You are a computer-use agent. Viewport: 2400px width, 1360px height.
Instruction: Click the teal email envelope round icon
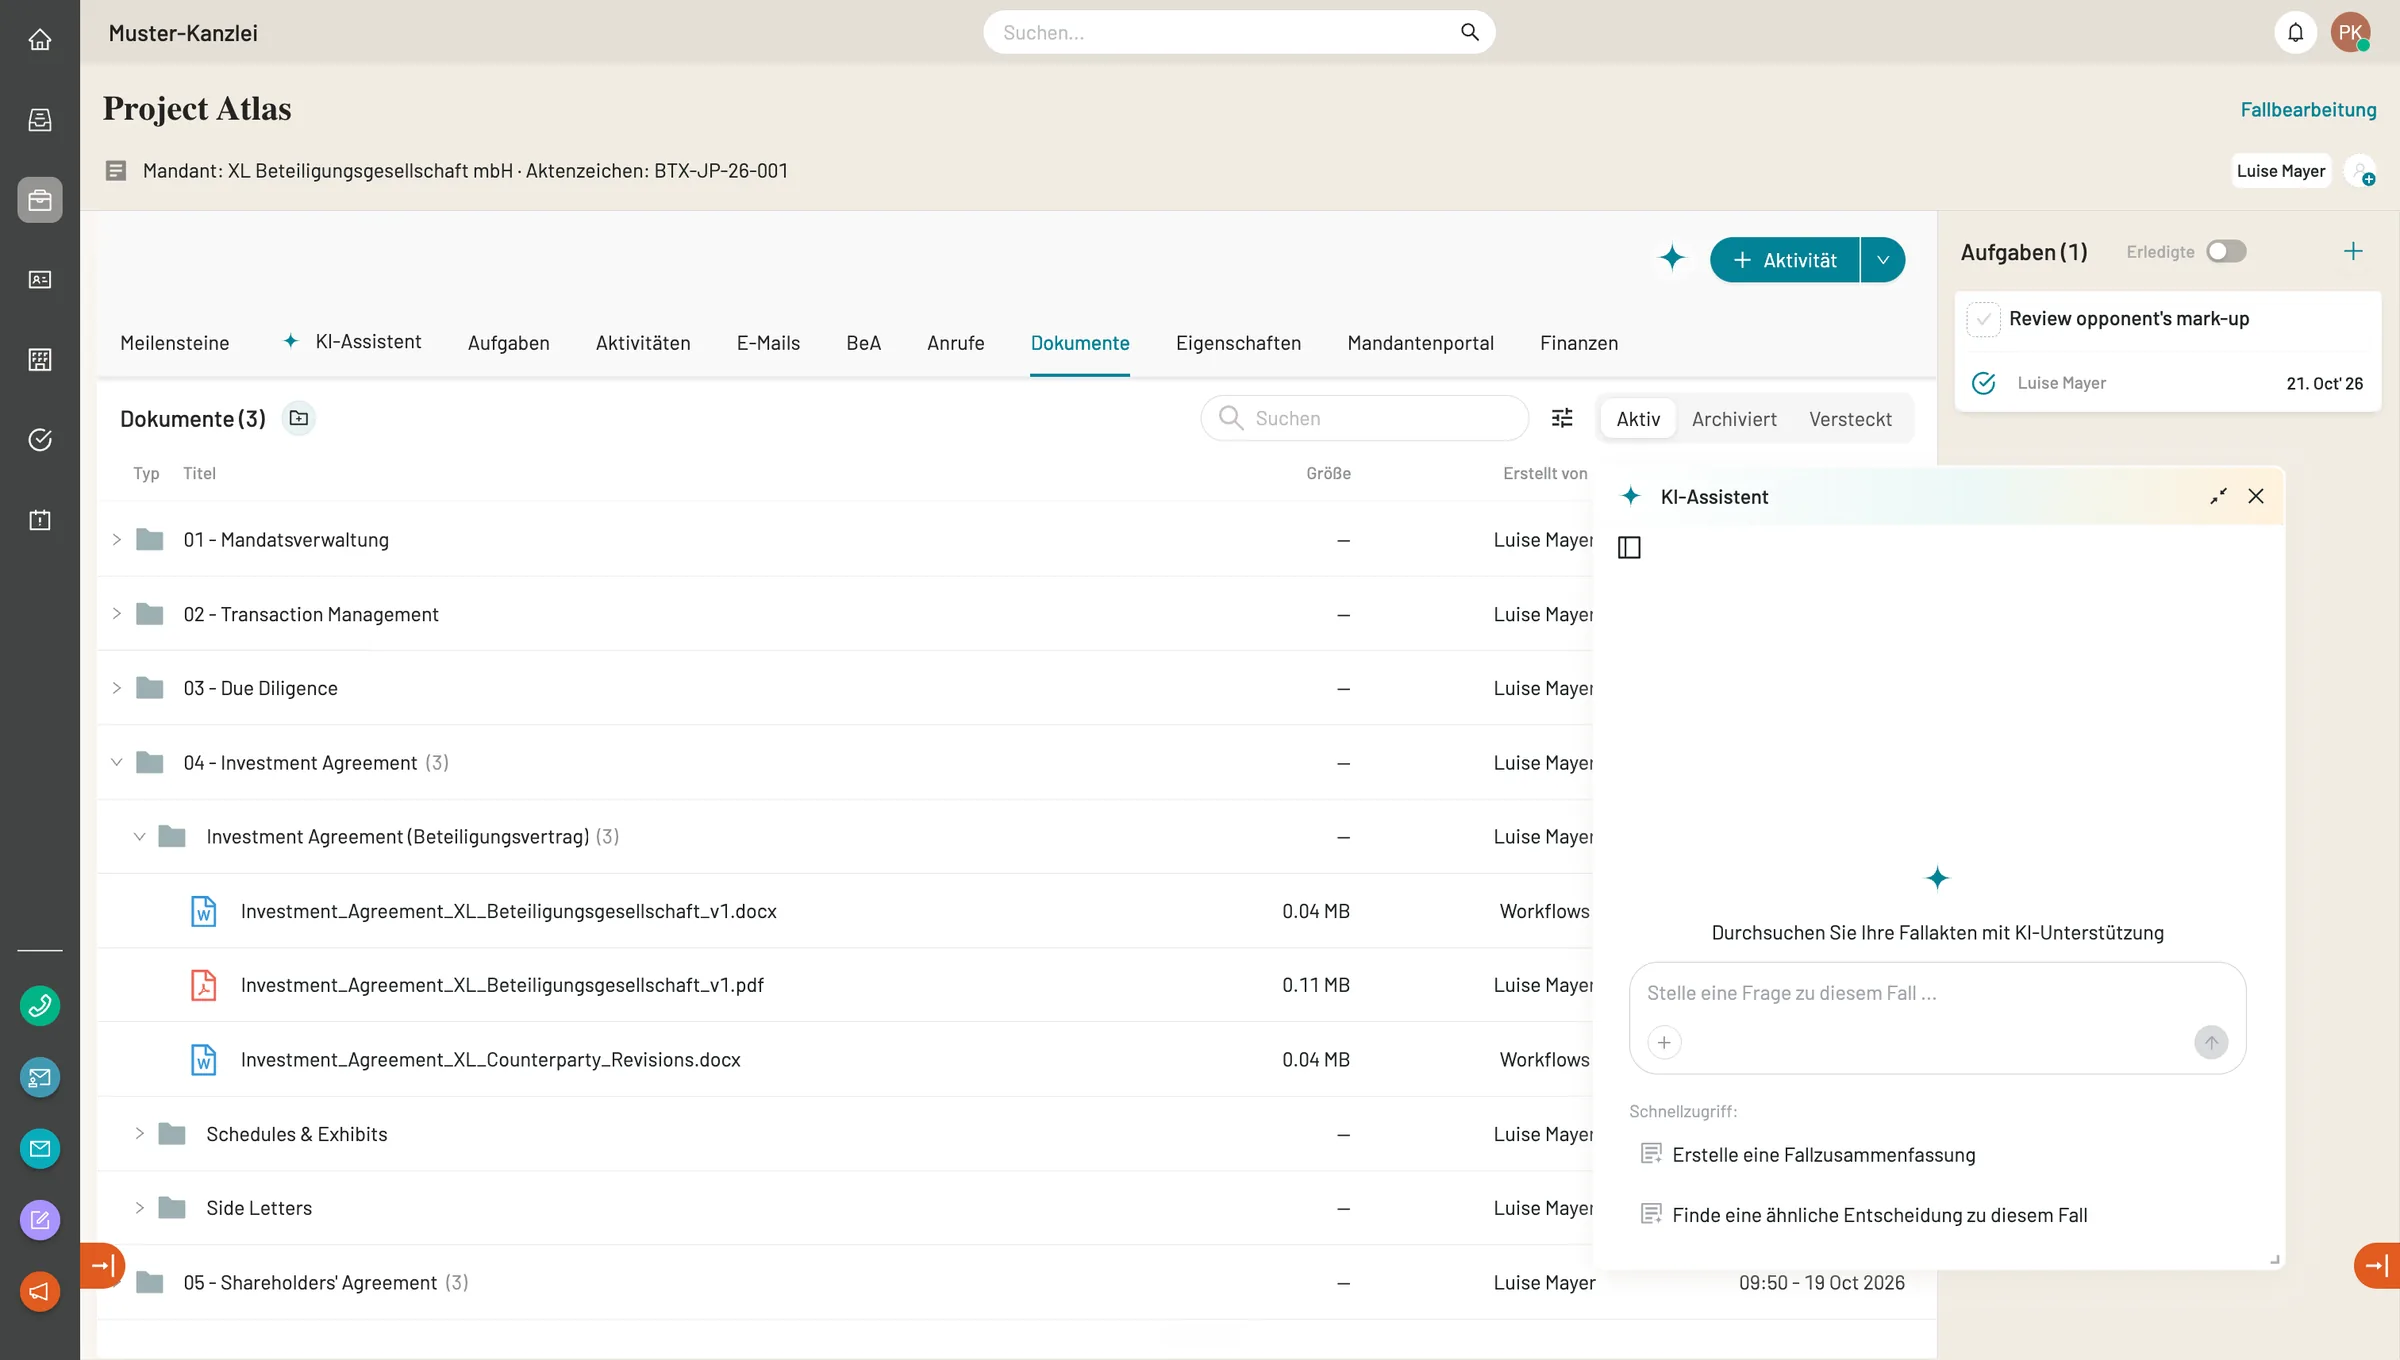coord(40,1149)
